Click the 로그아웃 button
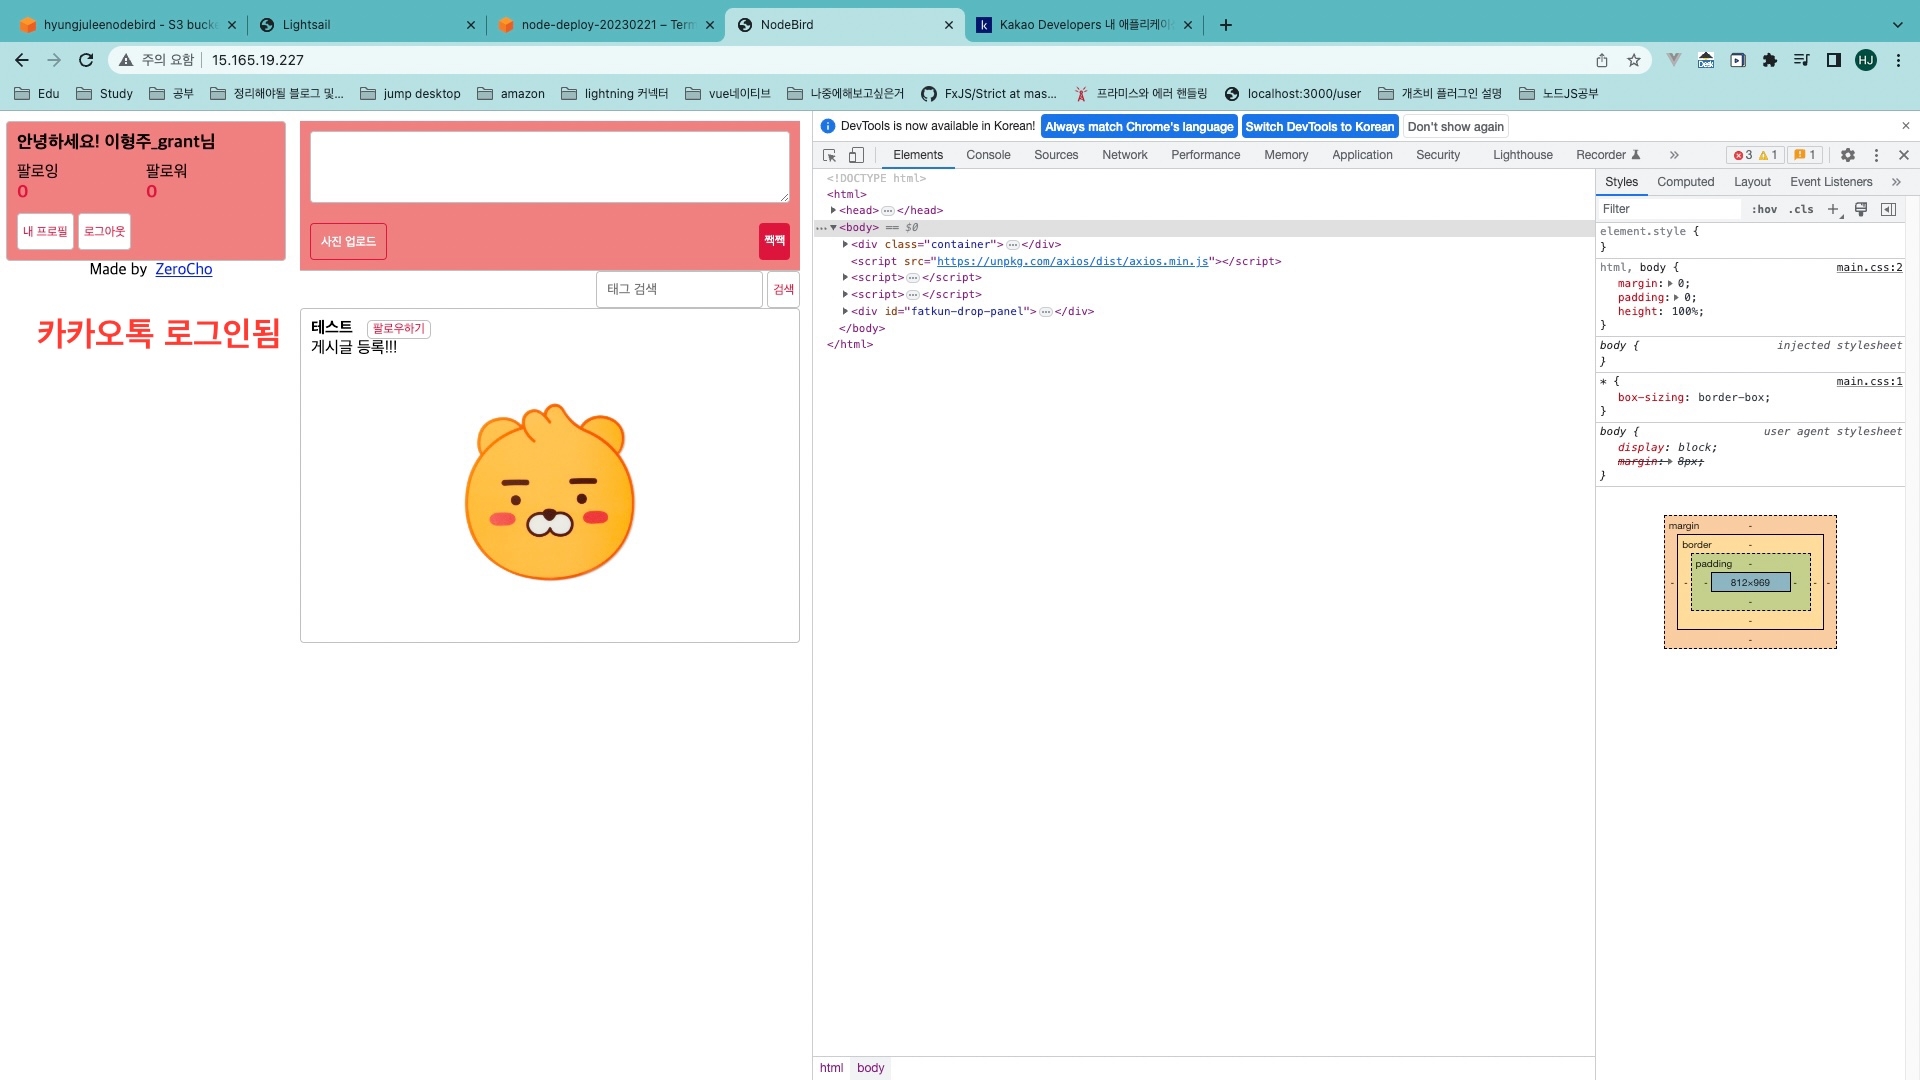Screen dimensions: 1920x1080 (x=104, y=232)
